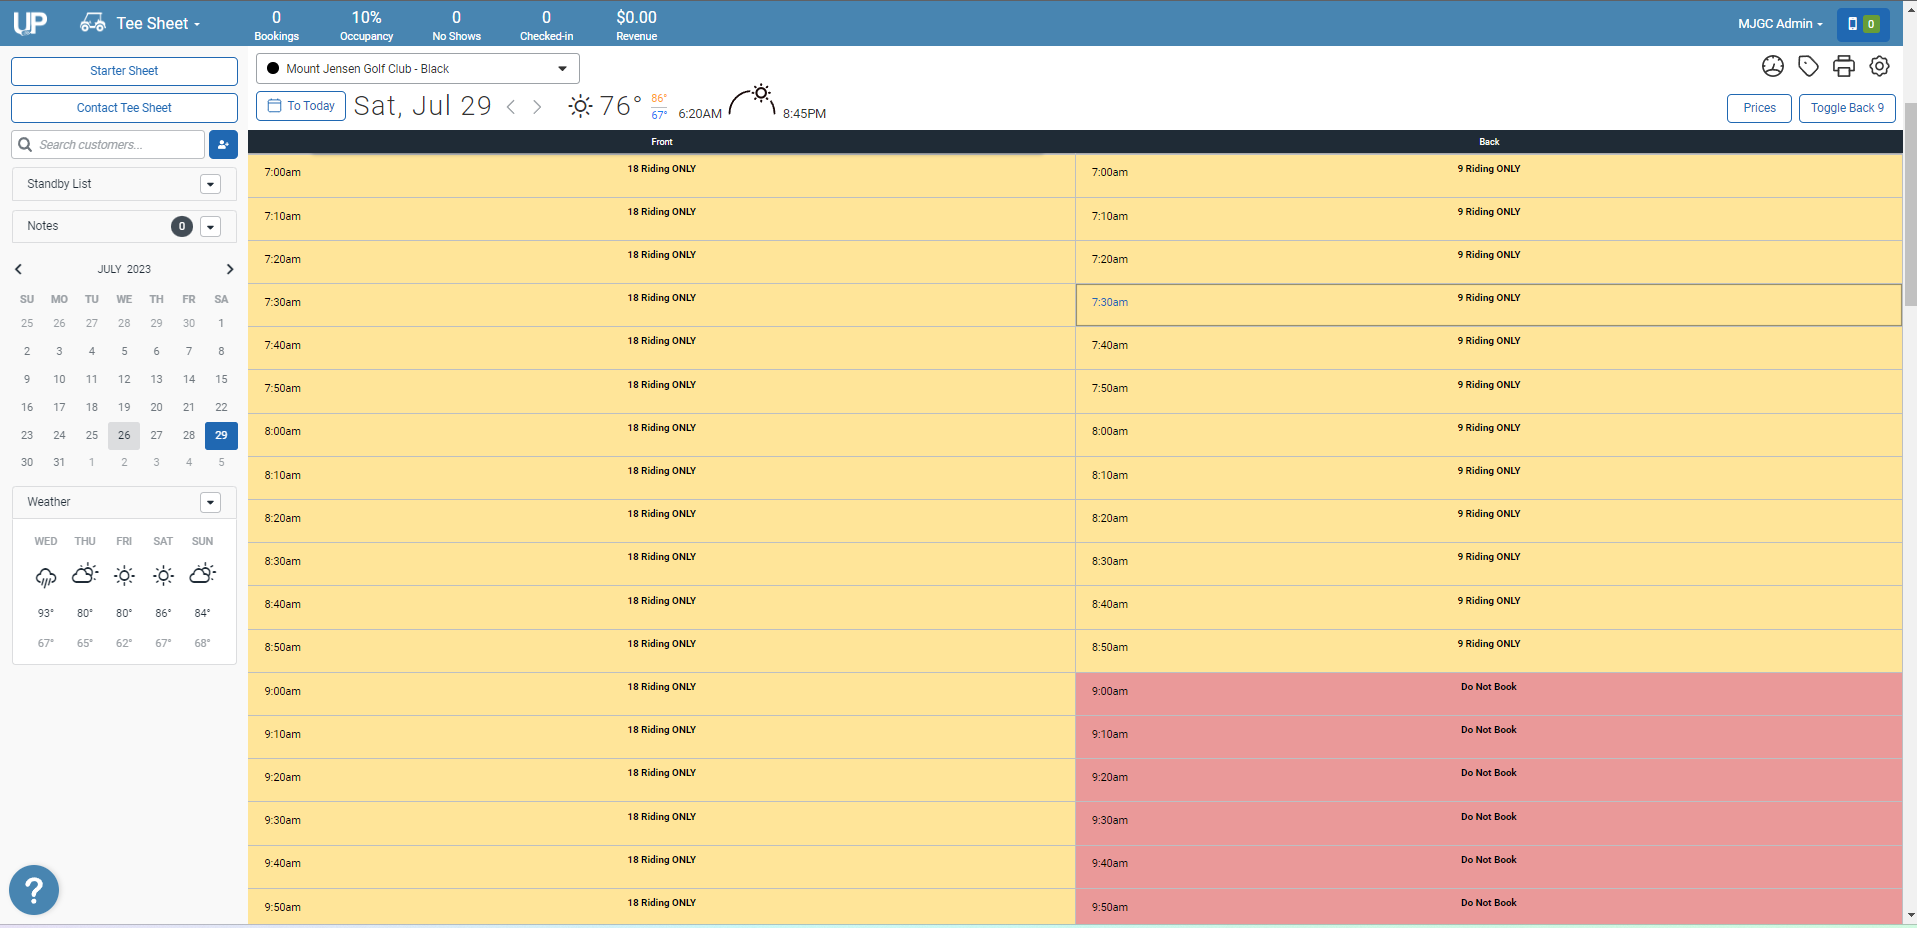Open the Mount Jensen Golf Club course selector
The width and height of the screenshot is (1917, 928).
[417, 68]
